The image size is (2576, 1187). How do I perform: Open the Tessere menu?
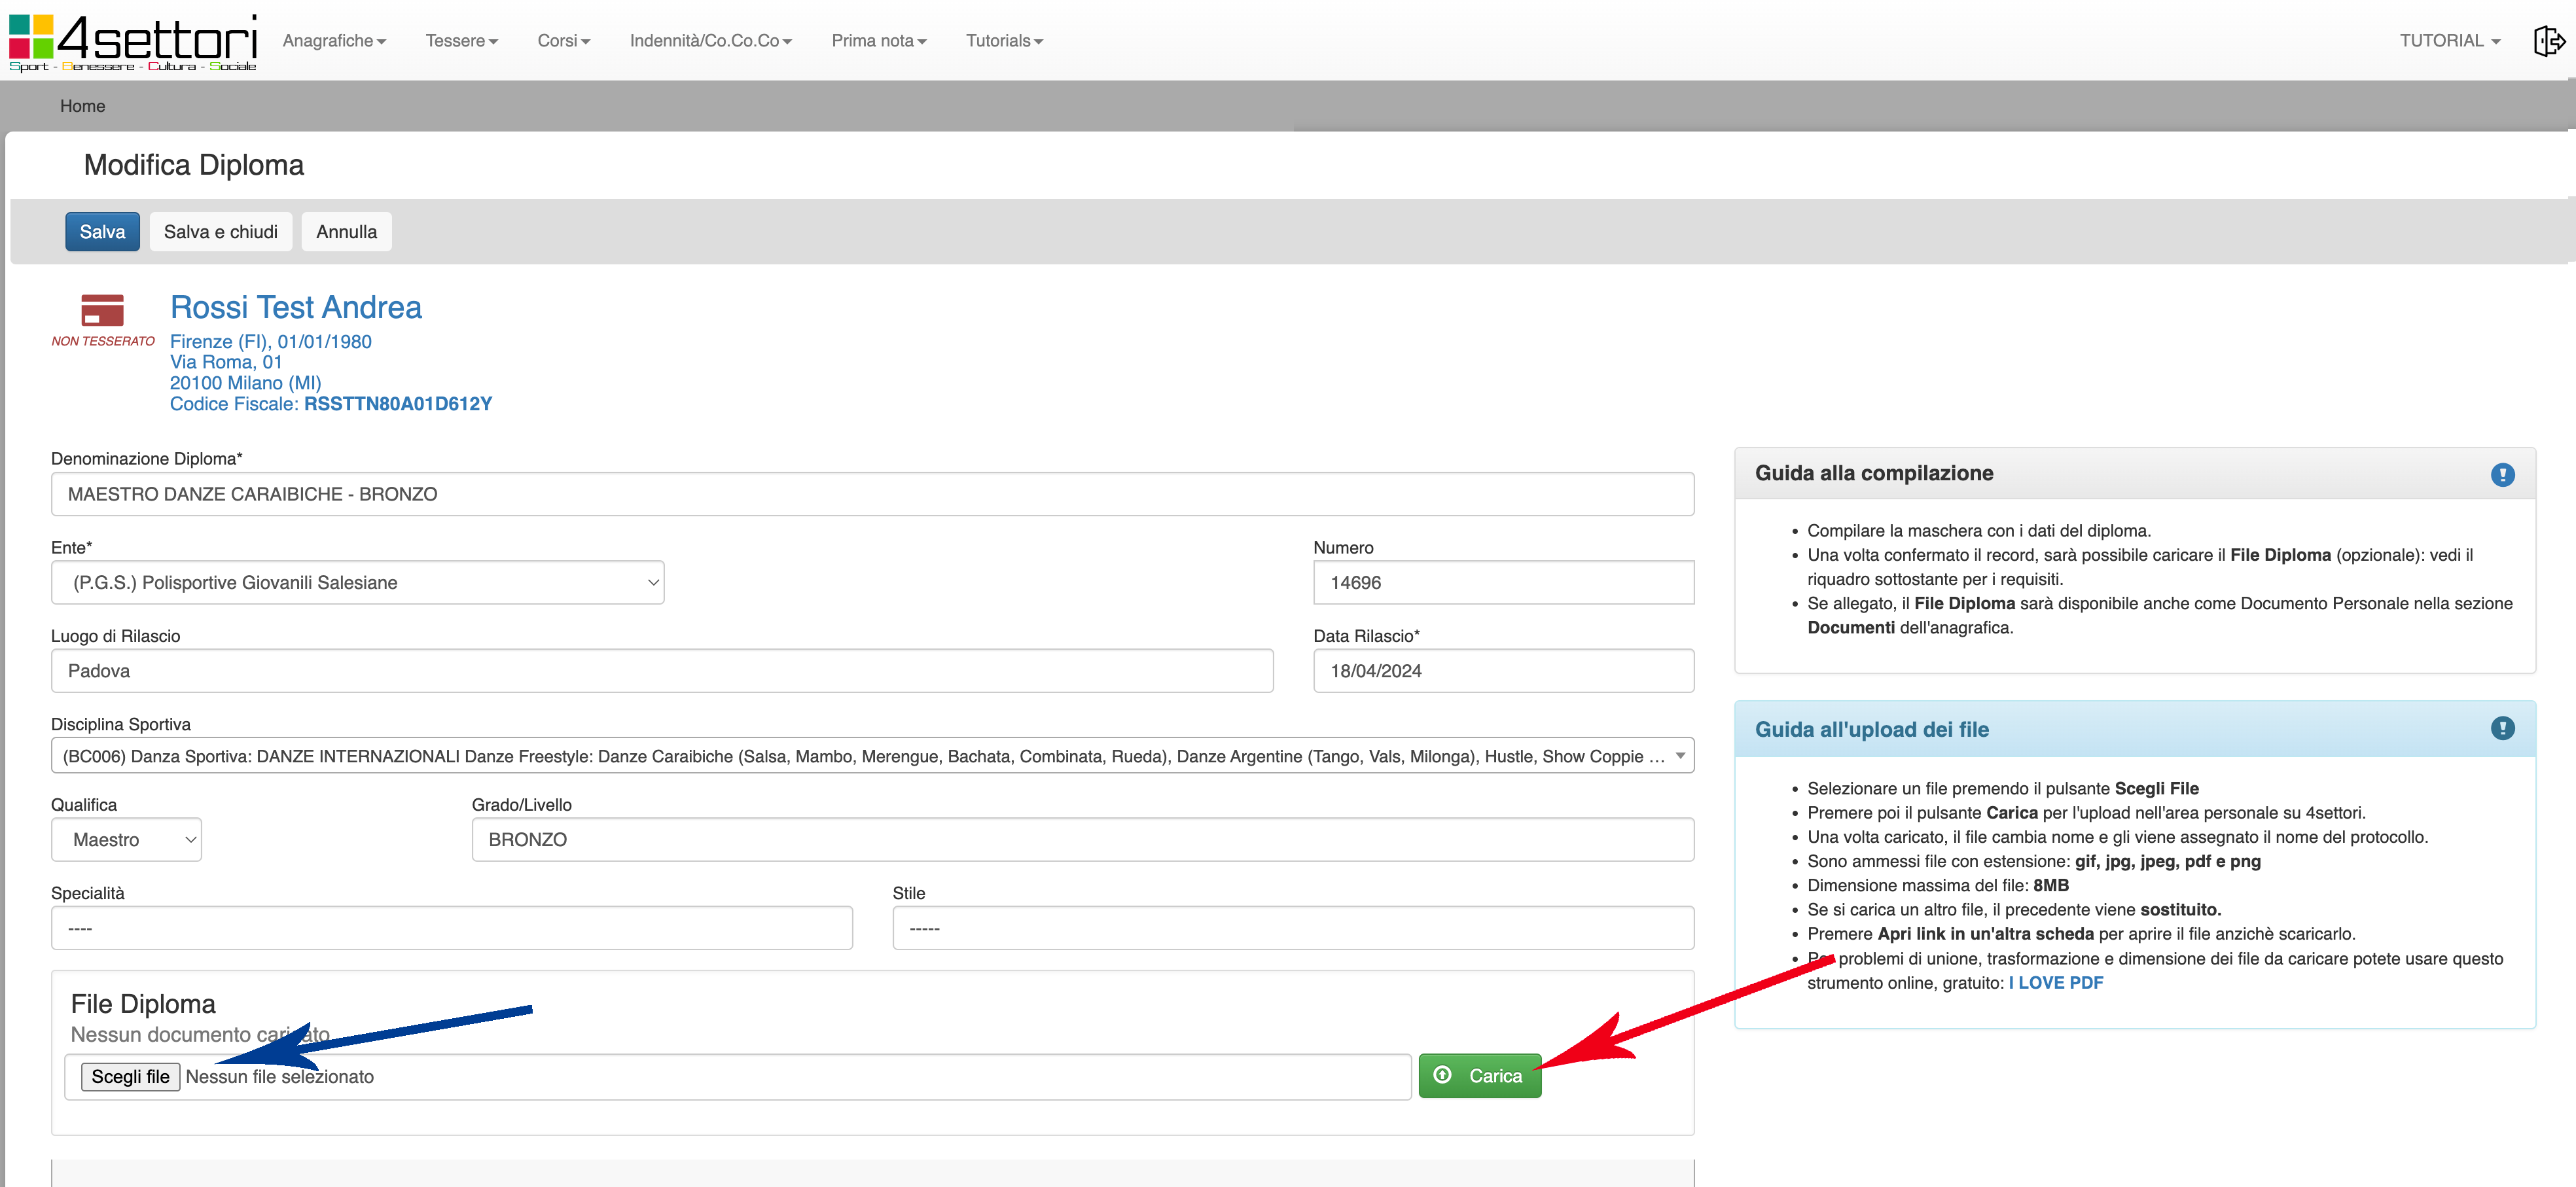461,41
